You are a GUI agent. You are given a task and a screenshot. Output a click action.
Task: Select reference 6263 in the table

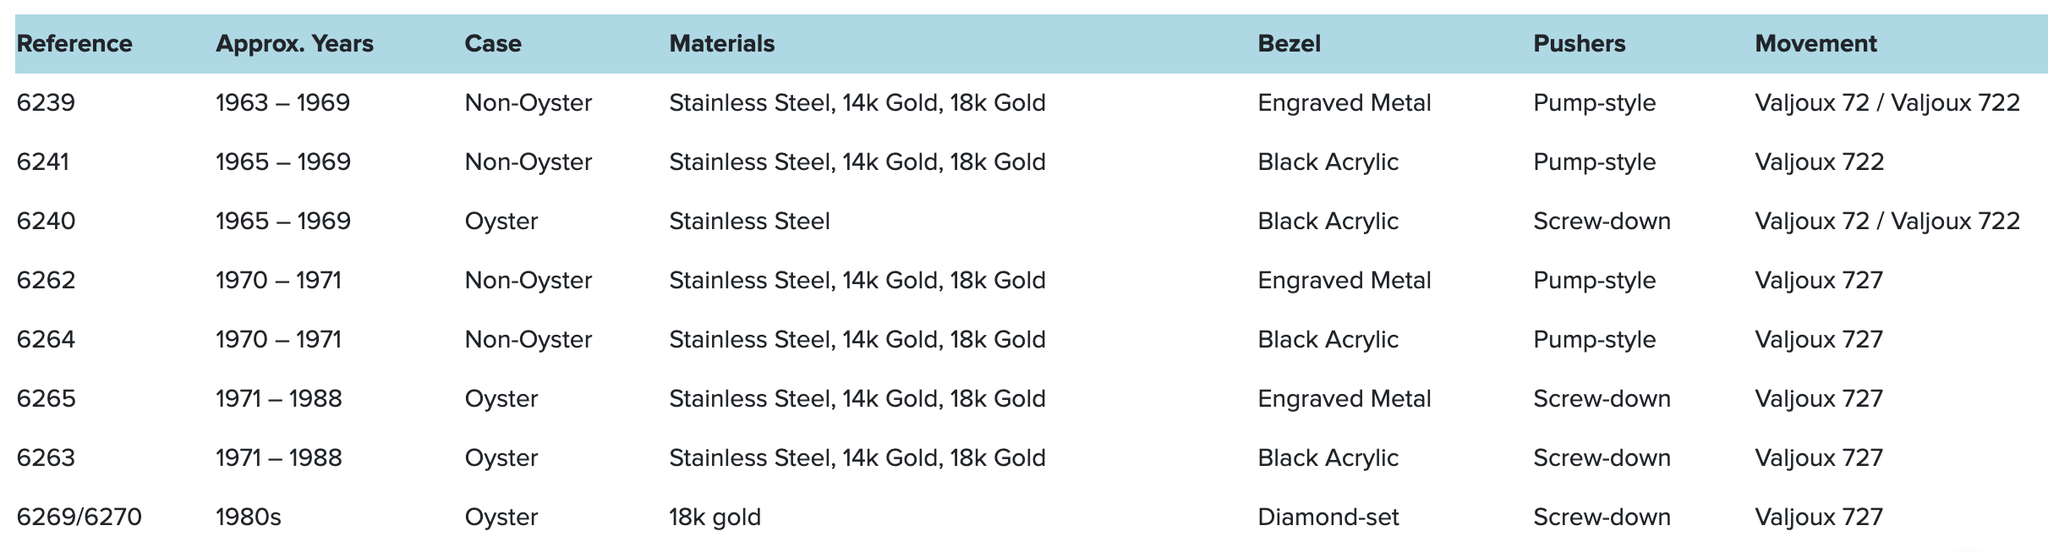click(46, 458)
